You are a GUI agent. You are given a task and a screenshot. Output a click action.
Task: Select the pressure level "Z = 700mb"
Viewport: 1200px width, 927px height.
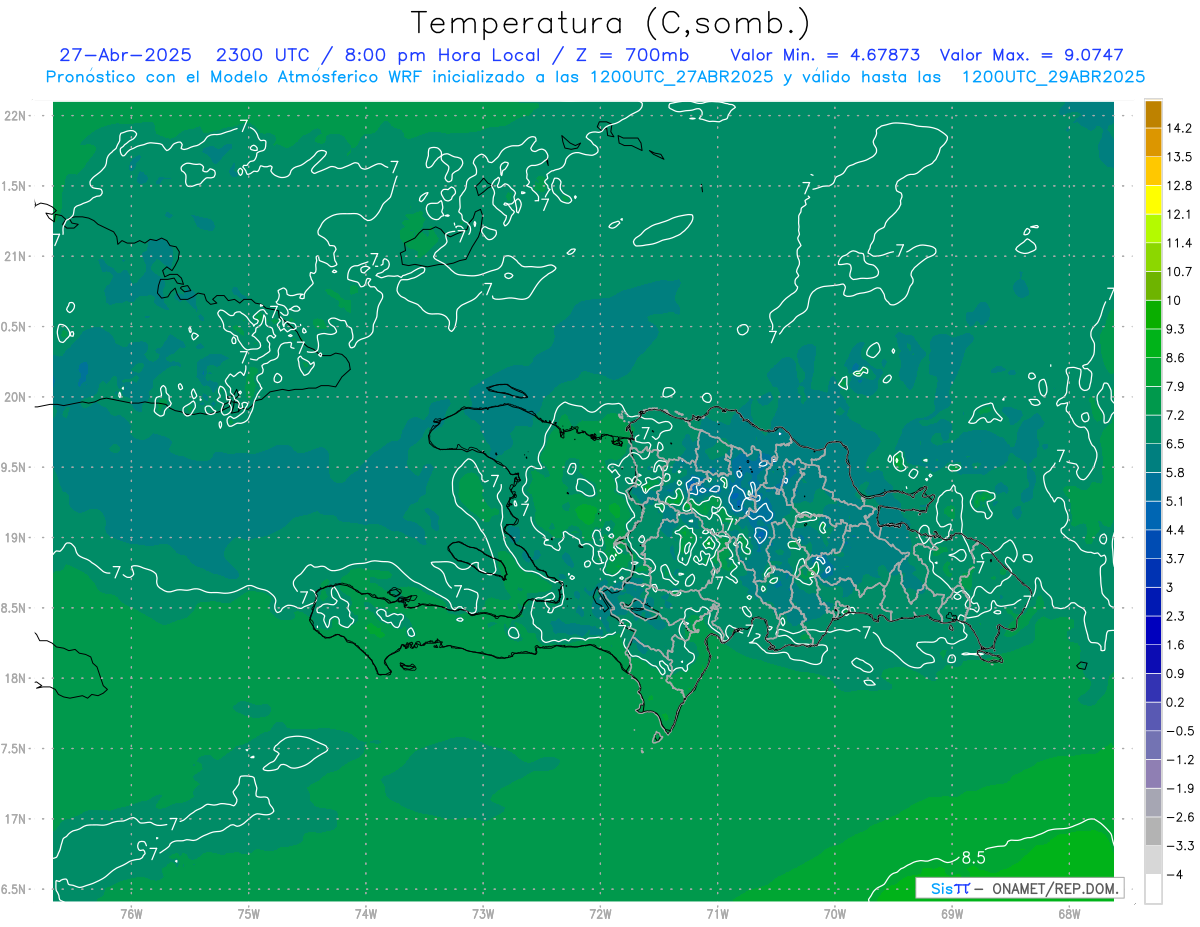[x=632, y=55]
